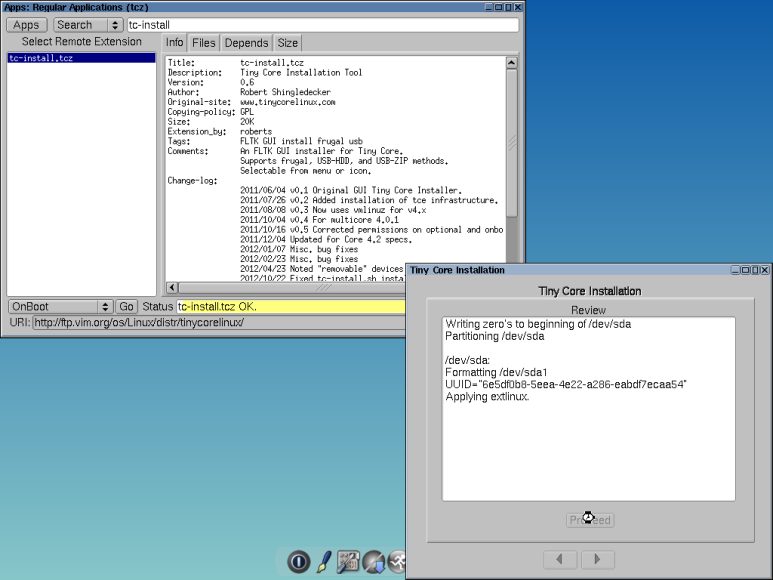The height and width of the screenshot is (580, 773).
Task: Click the yellow Status field tc-install.tcz OK
Action: point(291,307)
